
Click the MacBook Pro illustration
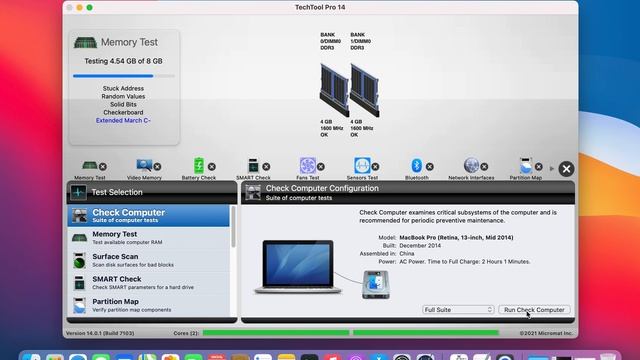coord(298,267)
